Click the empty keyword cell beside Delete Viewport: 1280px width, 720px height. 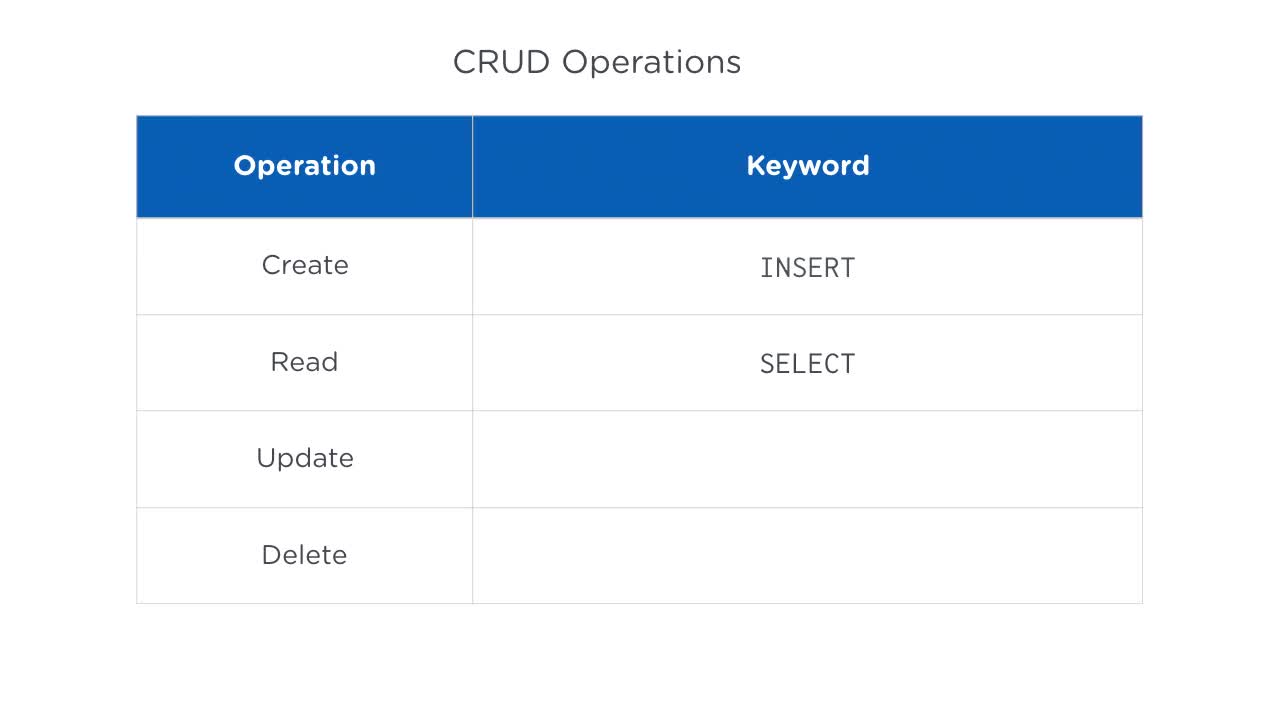pos(807,555)
